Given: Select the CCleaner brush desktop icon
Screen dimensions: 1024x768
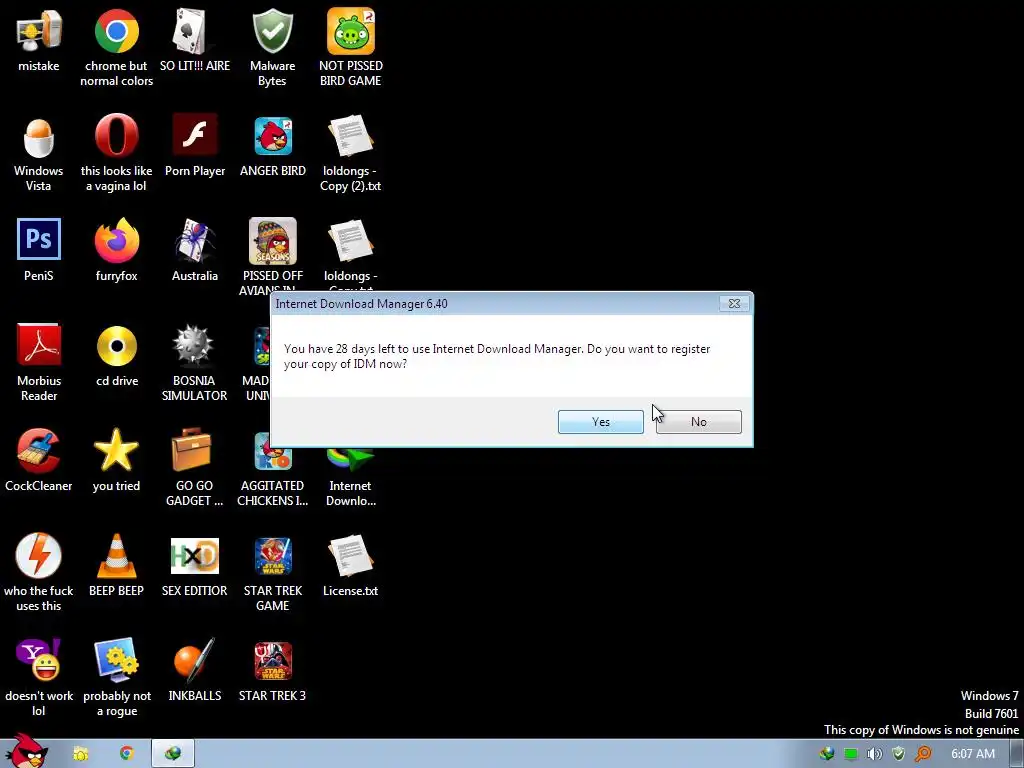Looking at the screenshot, I should point(39,460).
